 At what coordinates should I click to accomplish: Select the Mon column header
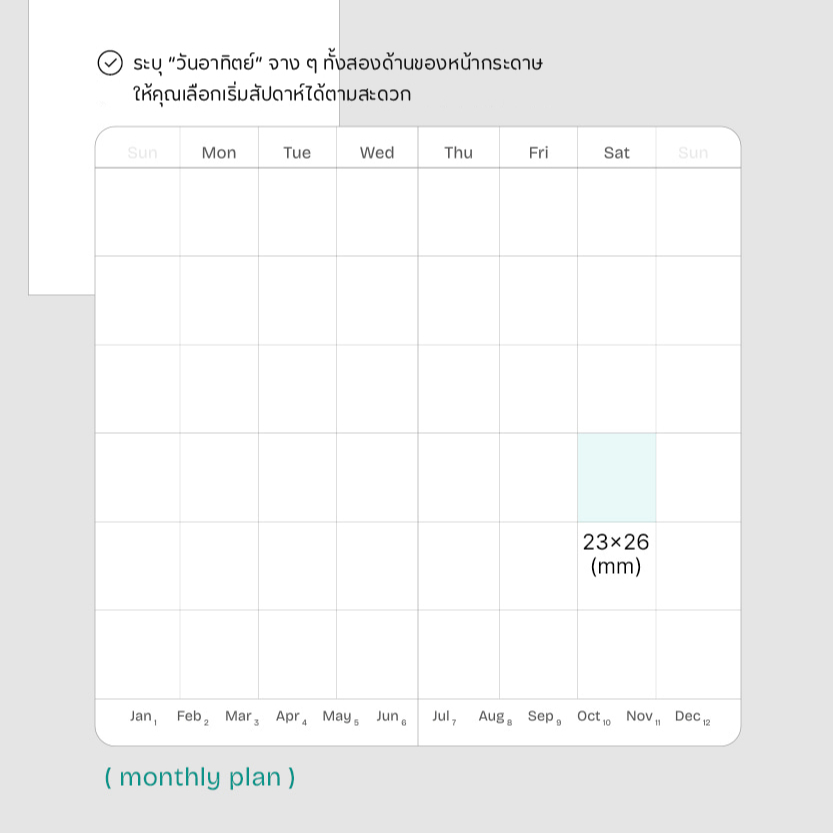pyautogui.click(x=219, y=153)
